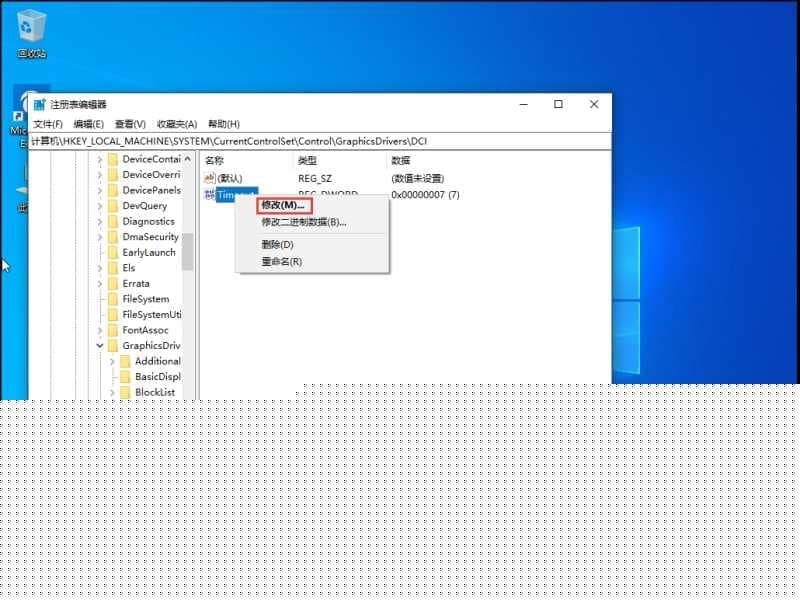The height and width of the screenshot is (600, 800).
Task: Click the tree scrollbar up arrow
Action: point(188,159)
